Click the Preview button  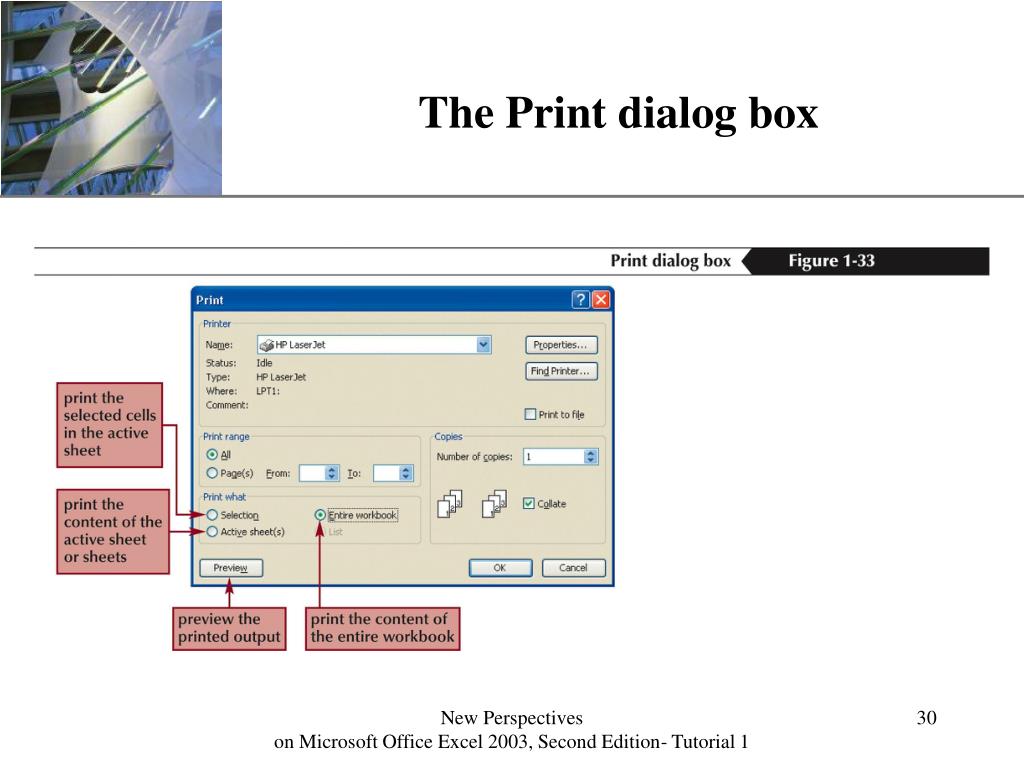pos(231,568)
